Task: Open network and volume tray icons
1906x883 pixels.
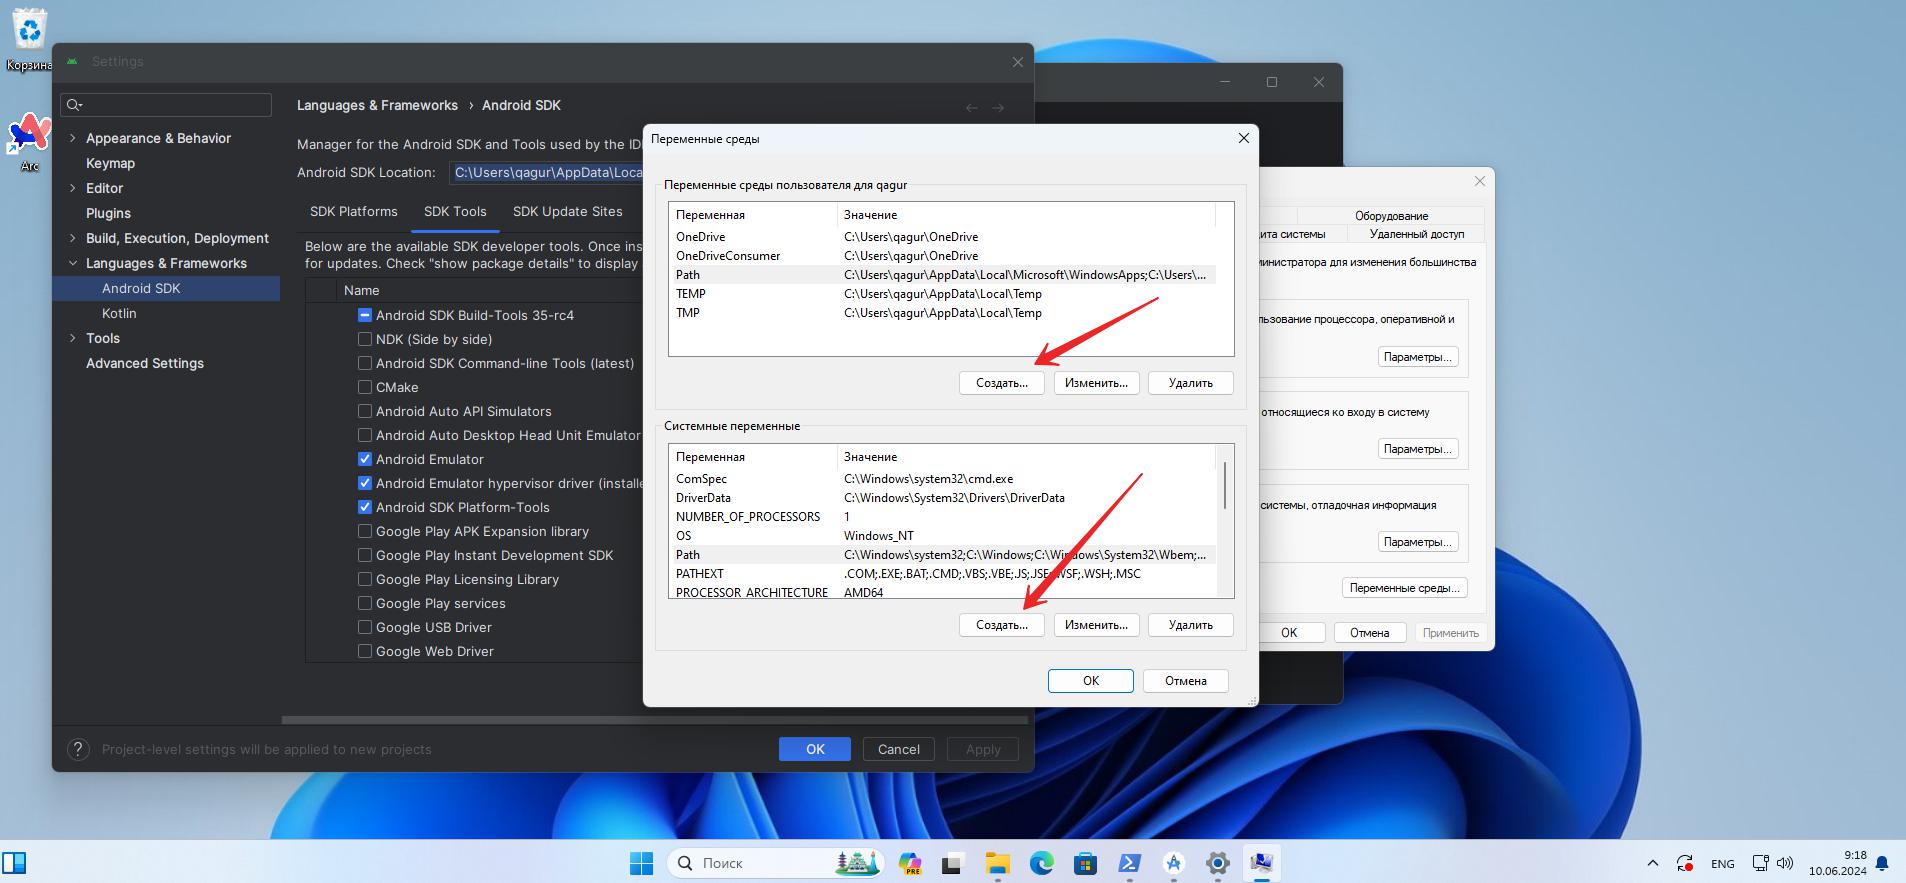Action: [1773, 863]
